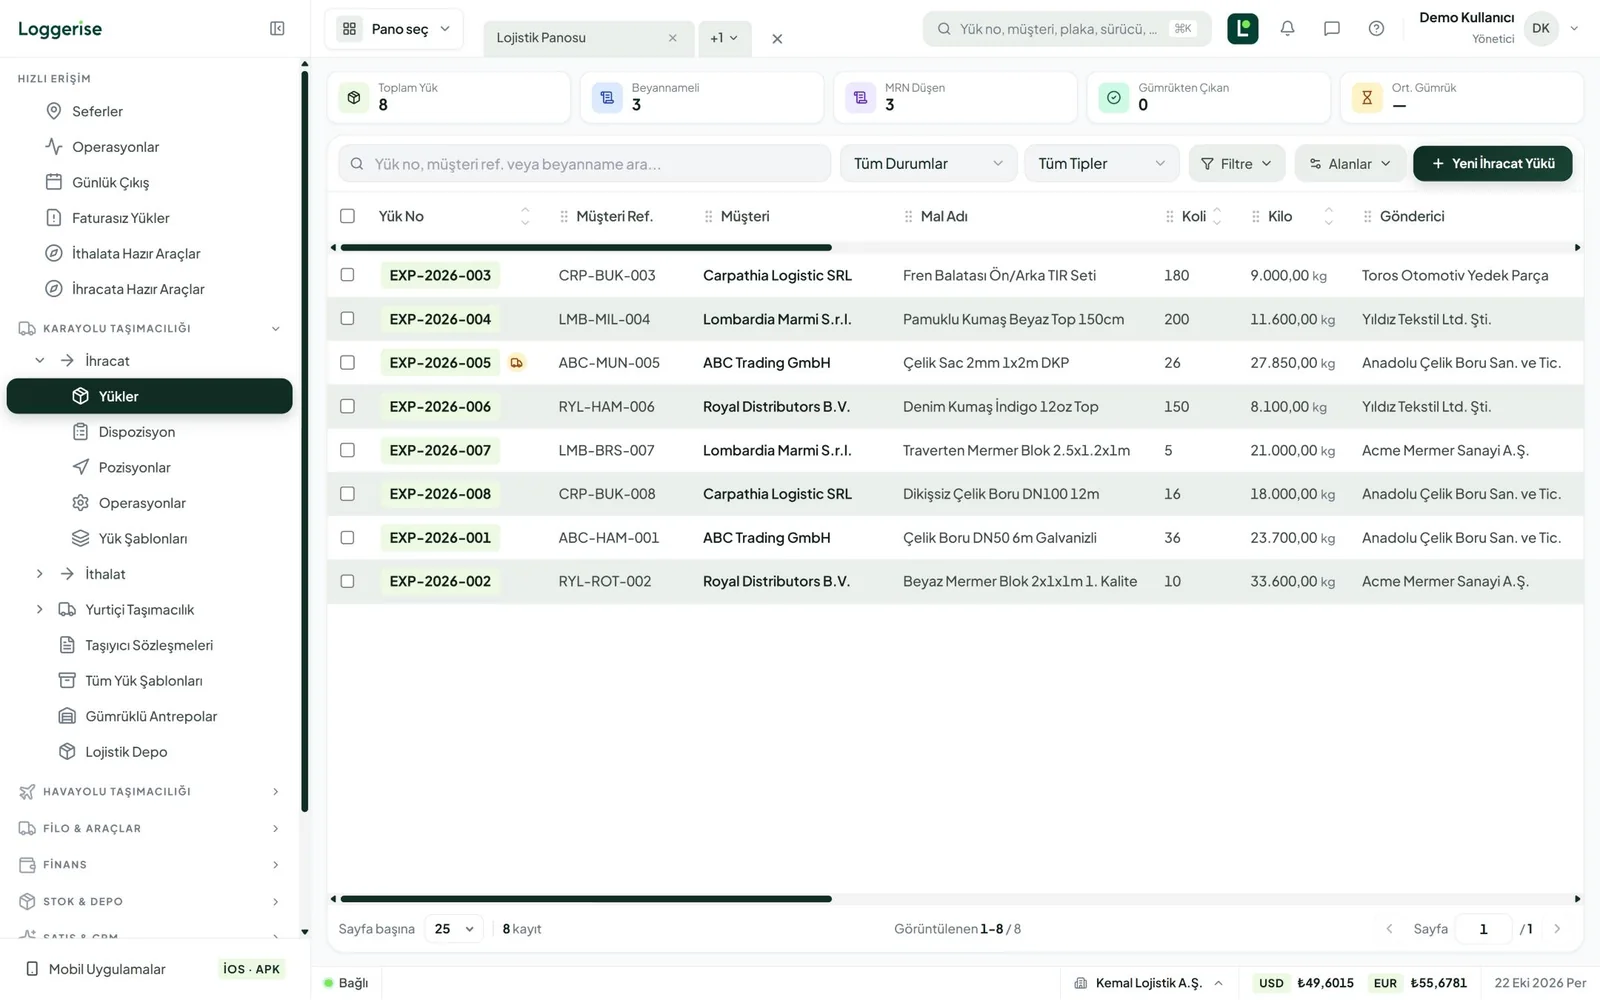Collapse the sidebar panel icon

coord(277,29)
